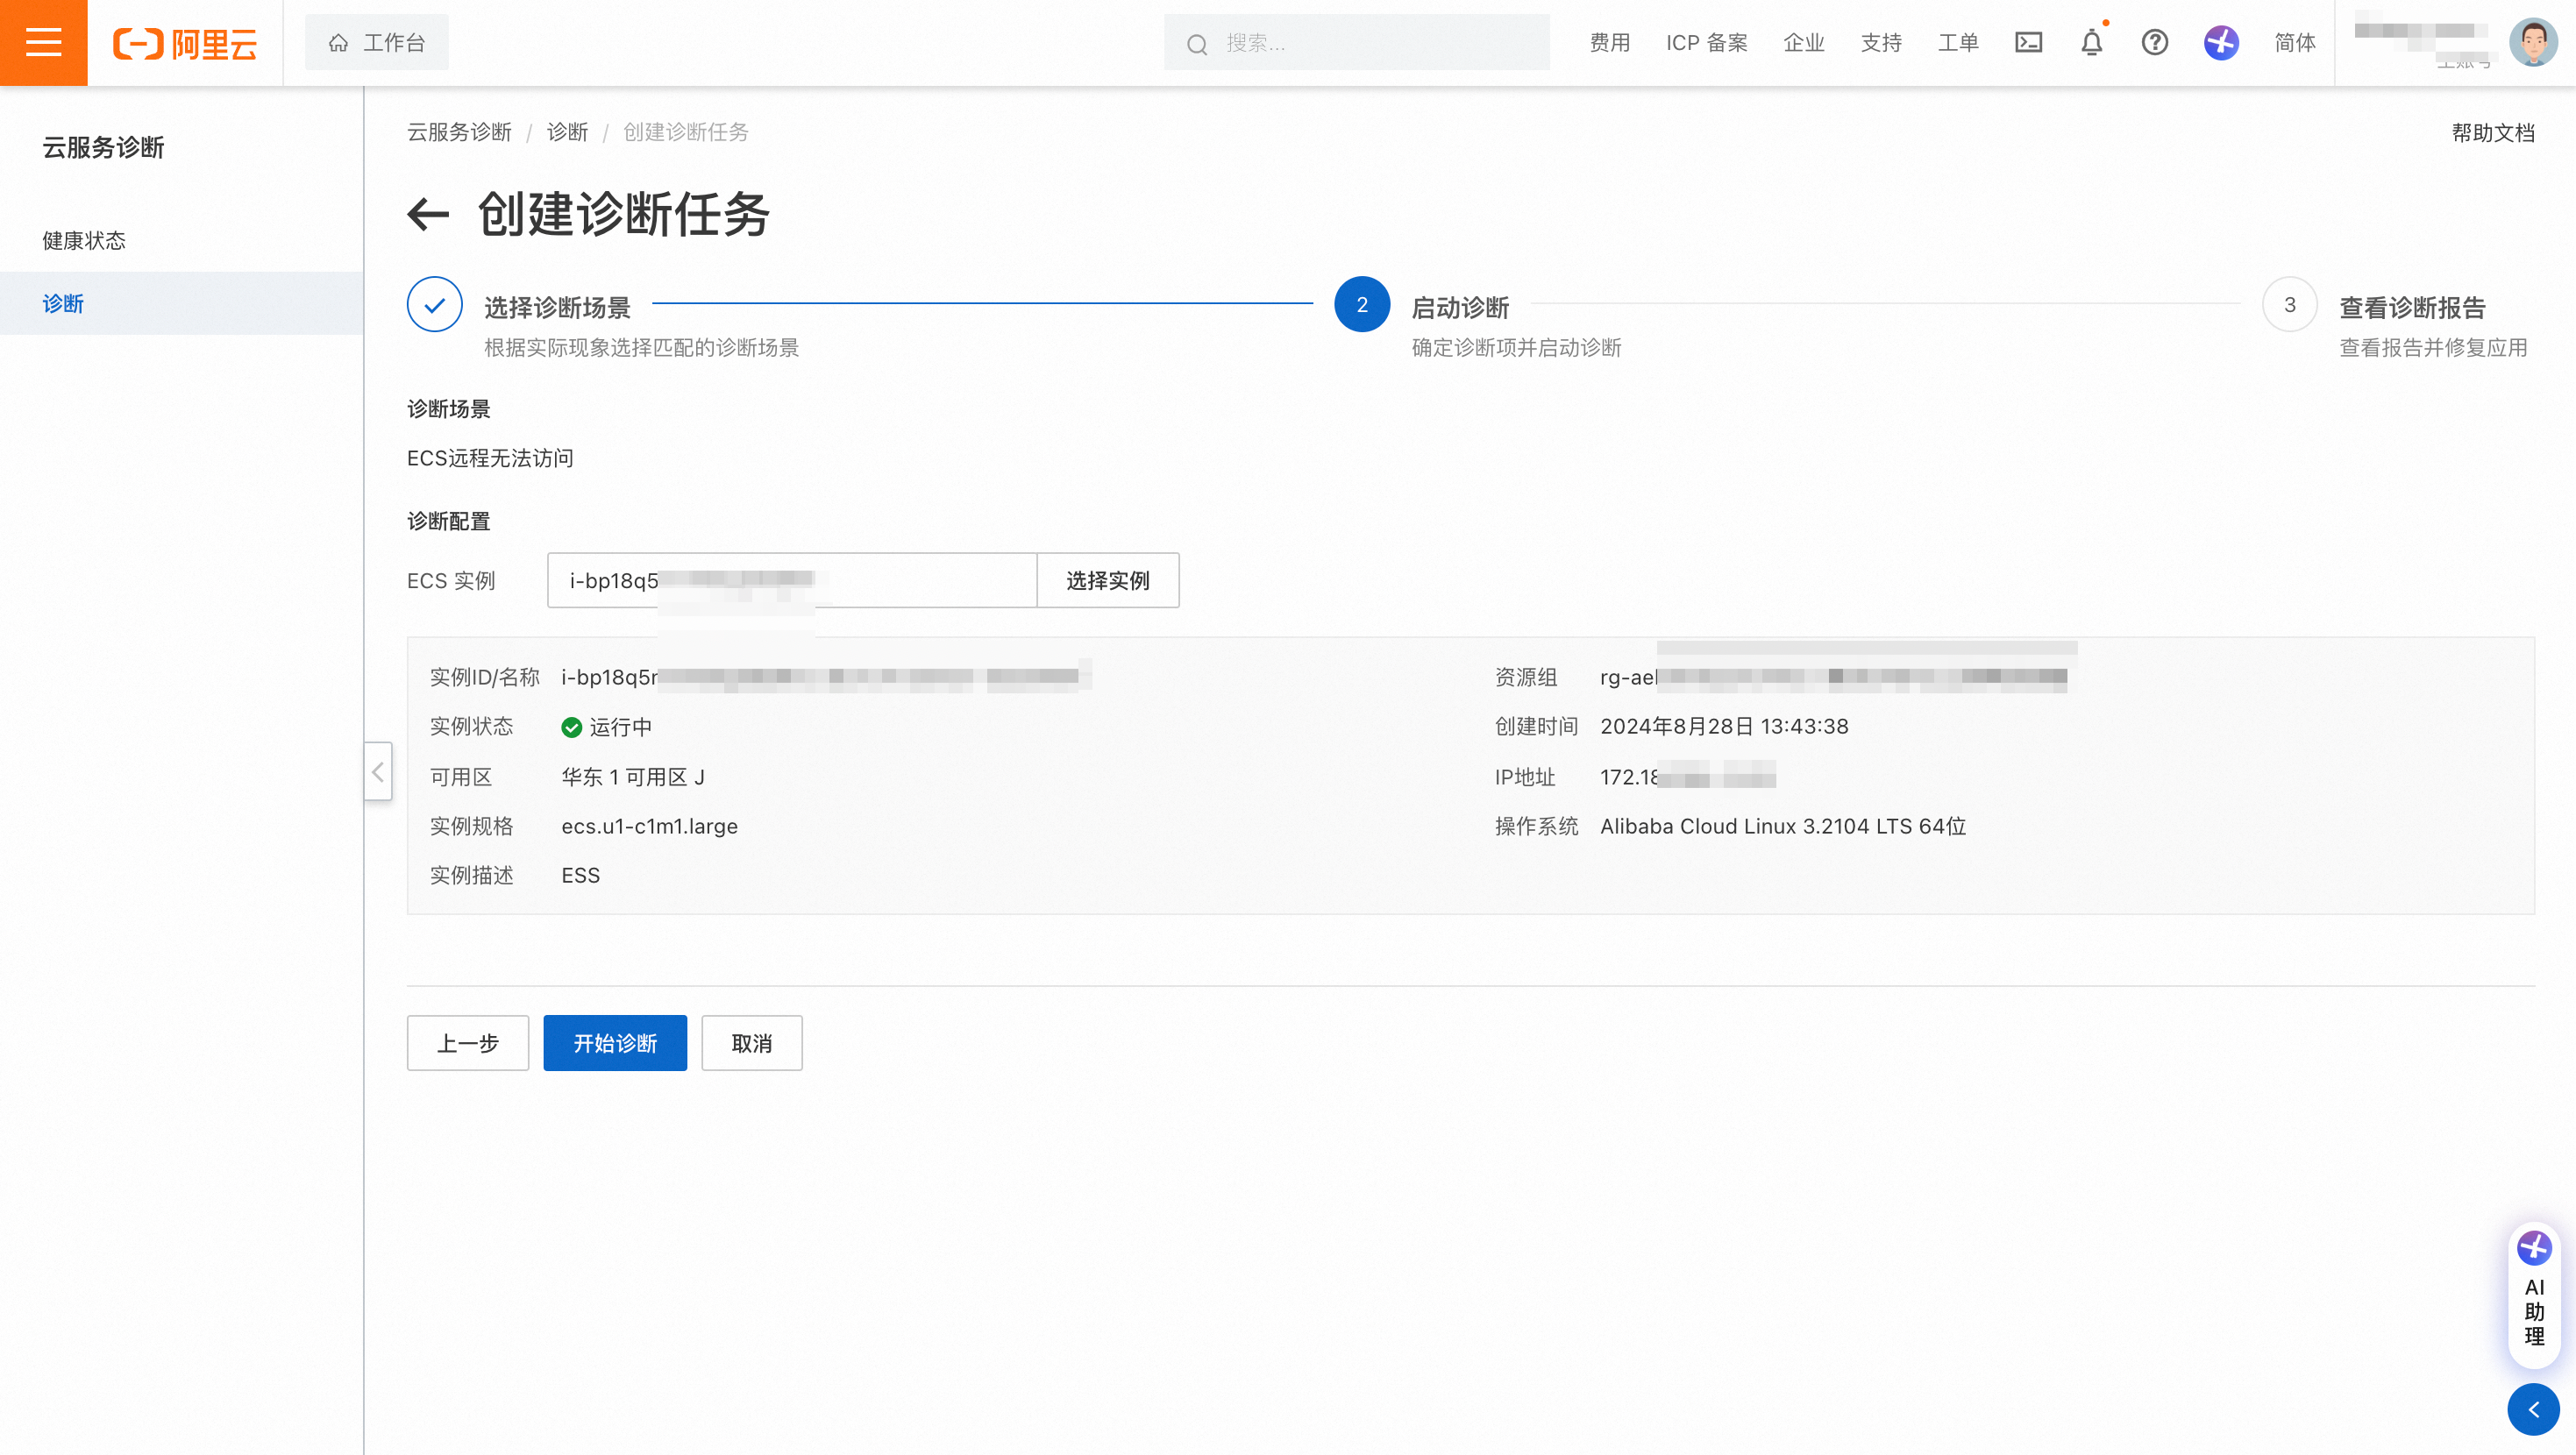This screenshot has height=1455, width=2576.
Task: Click the completed step checkmark circle
Action: [x=434, y=304]
